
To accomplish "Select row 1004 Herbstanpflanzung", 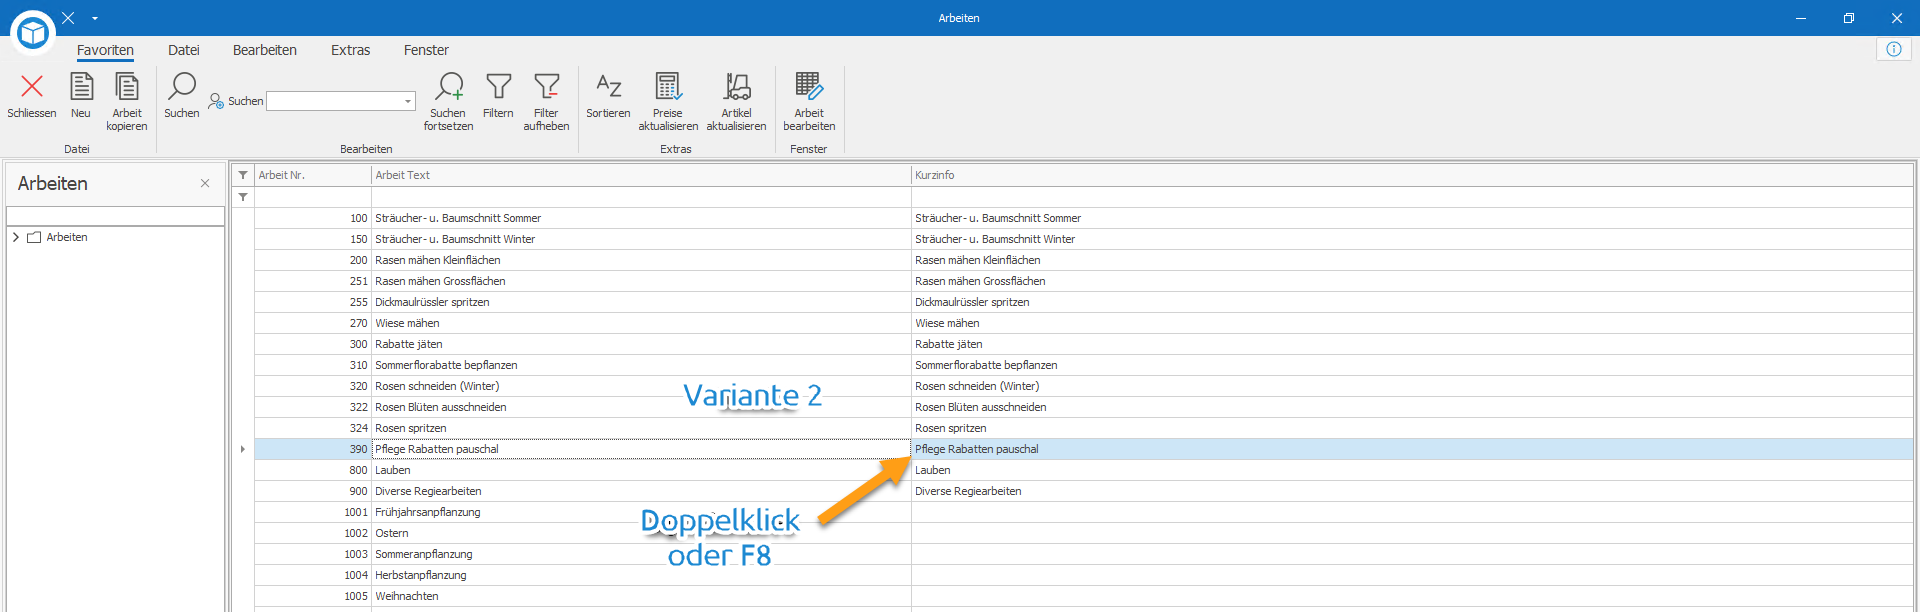I will [1084, 575].
